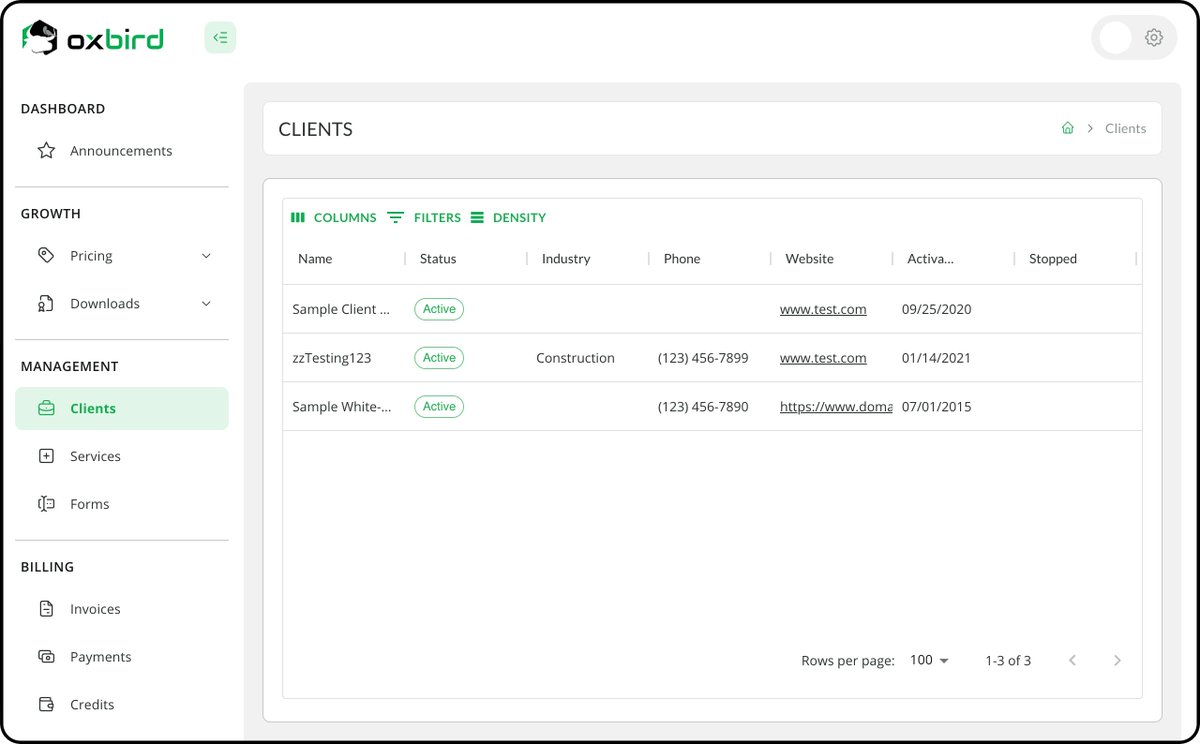The image size is (1200, 744).
Task: Click activation date 01/14/2021
Action: (937, 358)
